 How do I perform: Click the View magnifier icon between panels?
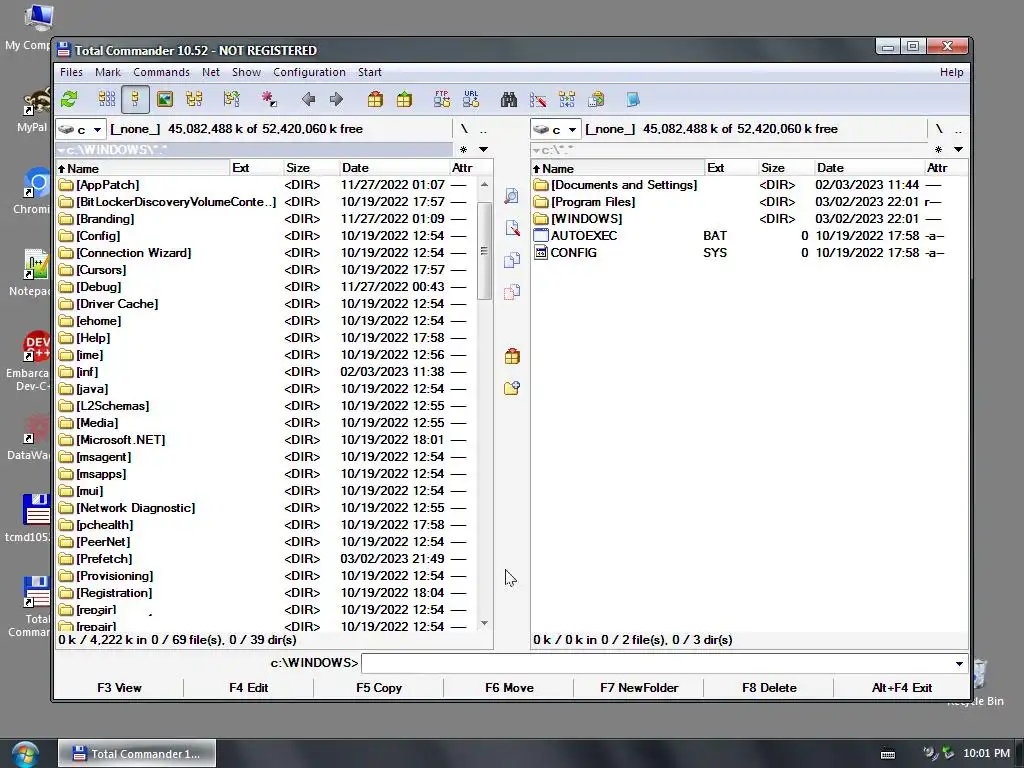(512, 196)
